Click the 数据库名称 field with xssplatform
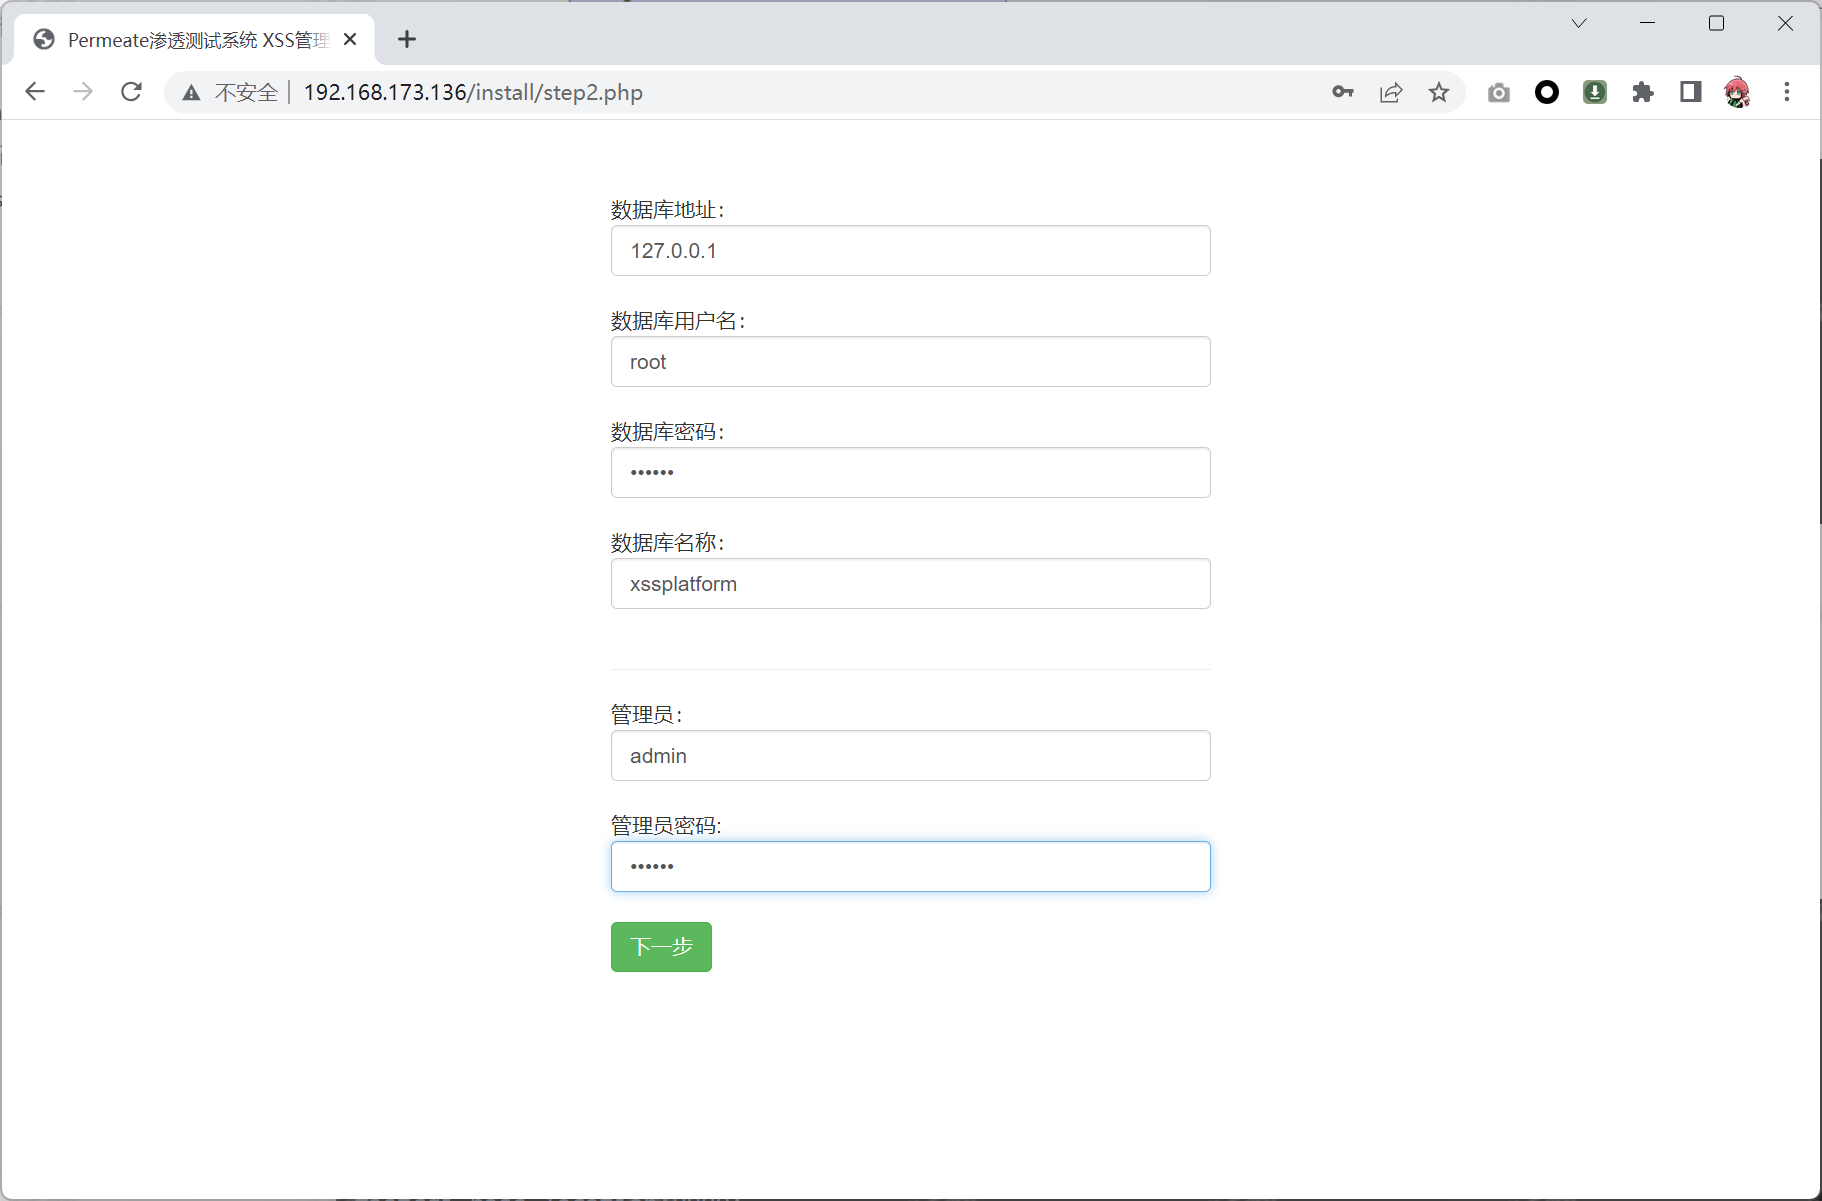 point(910,584)
